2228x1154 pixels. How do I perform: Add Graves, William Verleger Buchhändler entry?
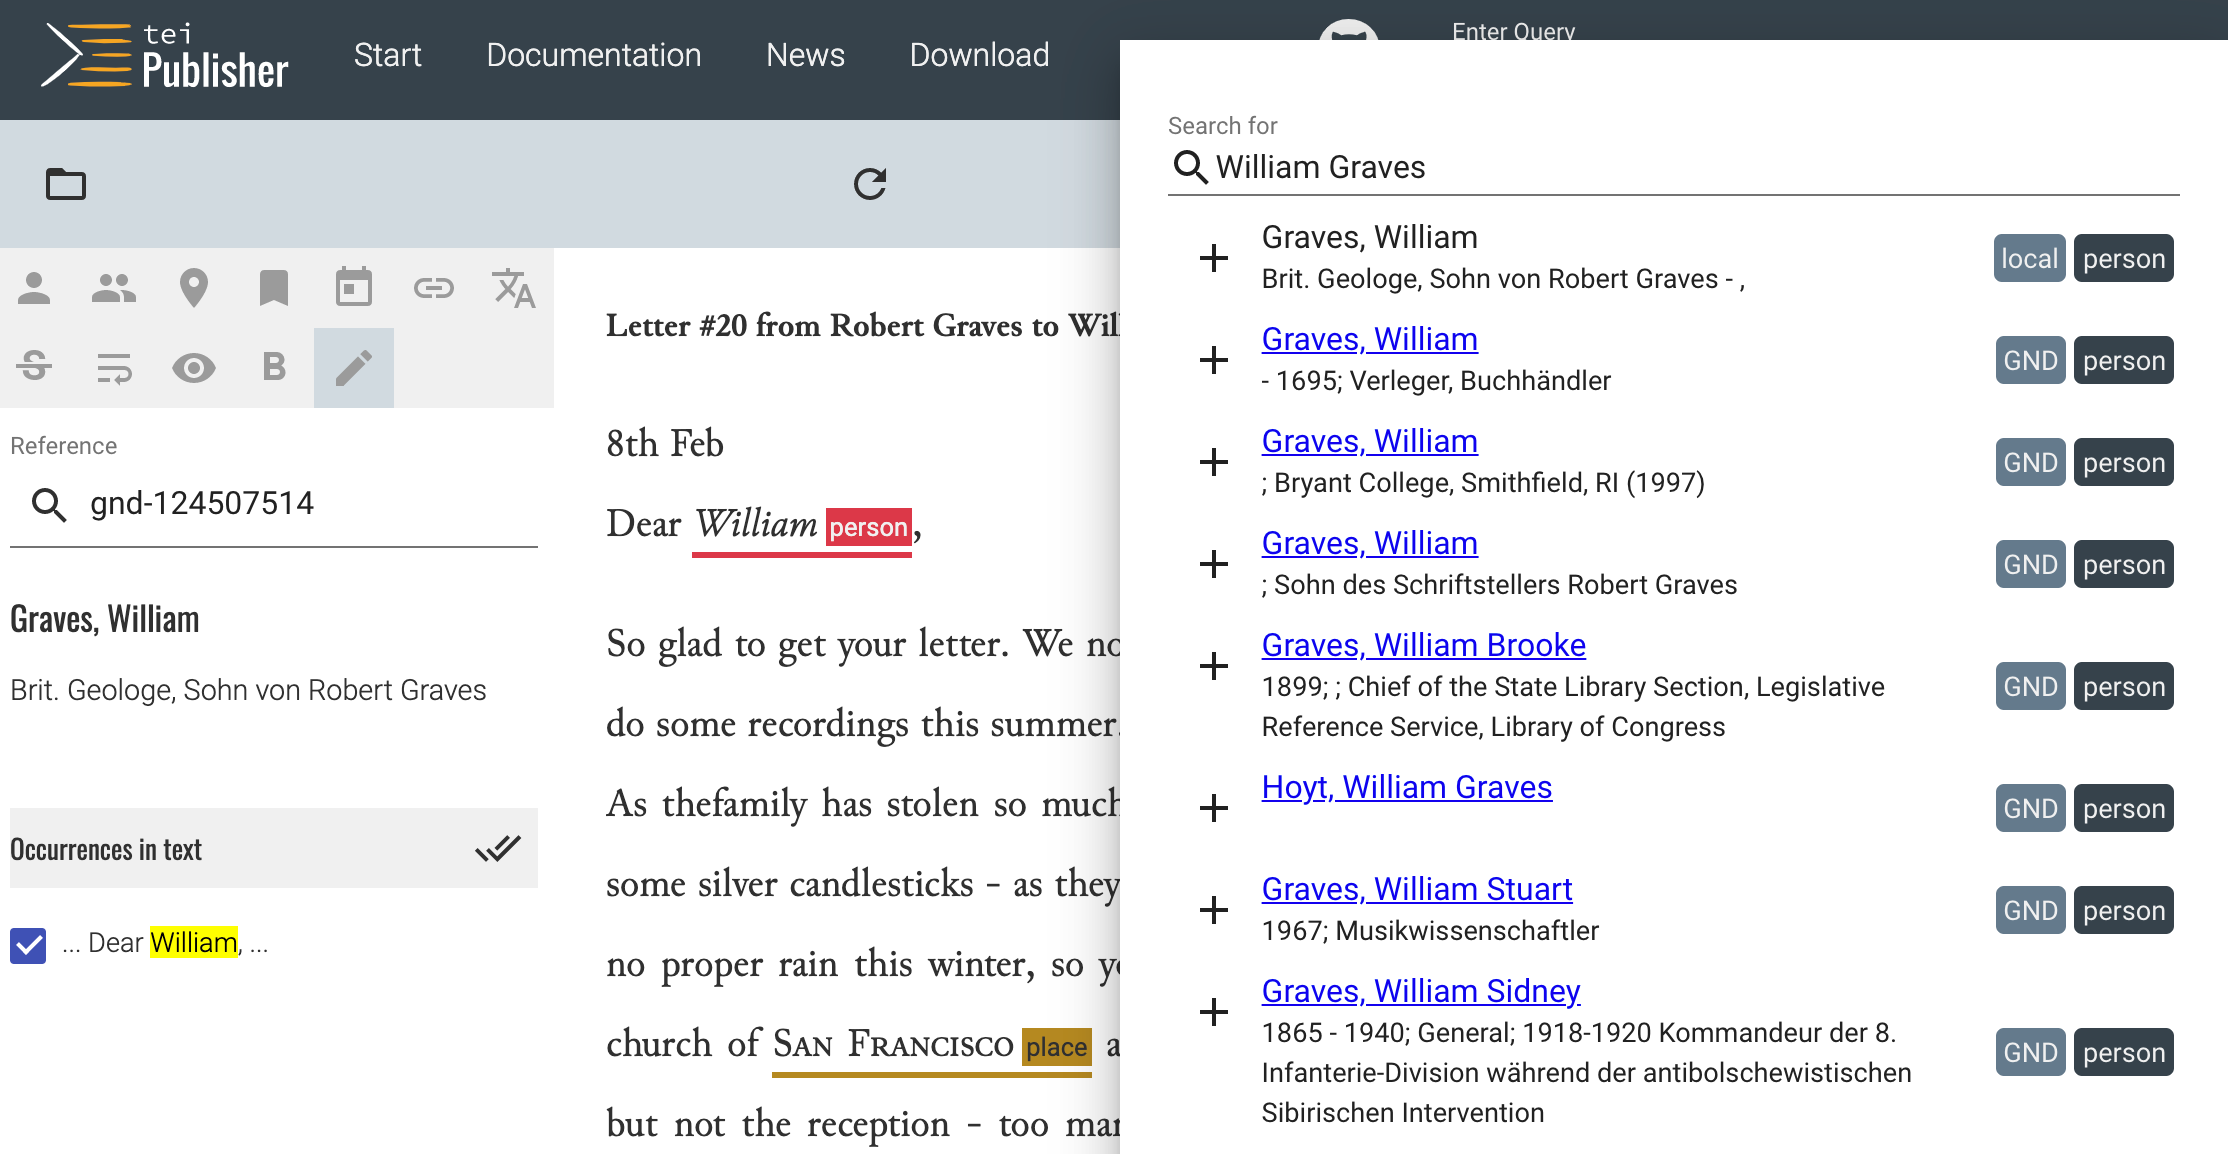(x=1214, y=360)
